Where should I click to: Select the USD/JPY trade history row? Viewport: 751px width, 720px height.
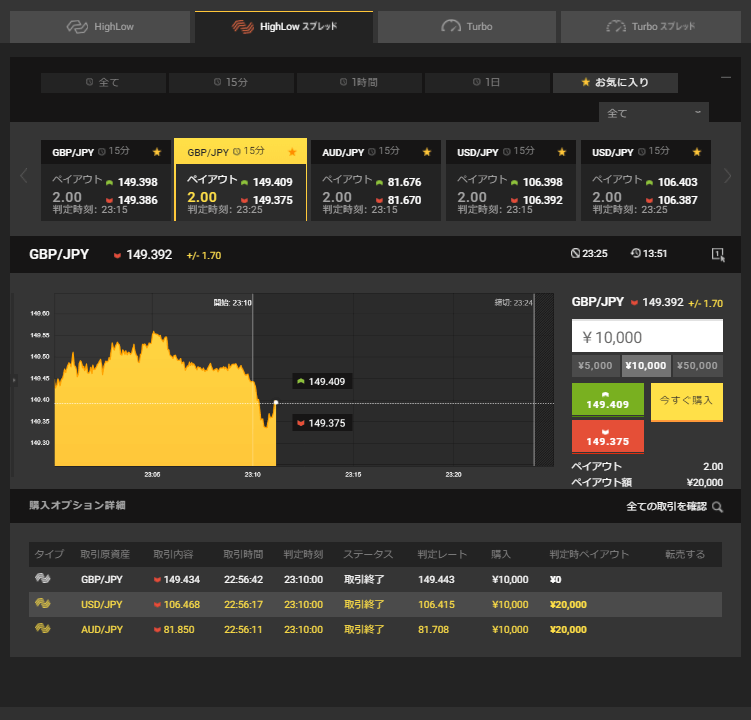coord(376,605)
